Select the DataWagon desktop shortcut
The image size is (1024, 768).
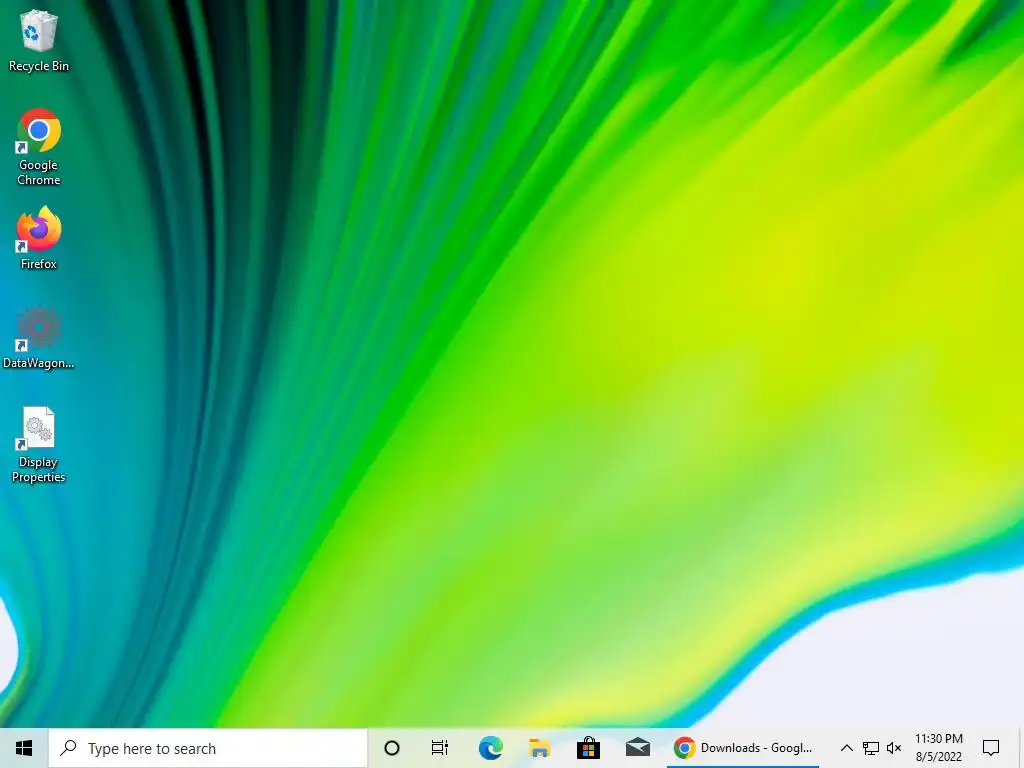pos(39,338)
